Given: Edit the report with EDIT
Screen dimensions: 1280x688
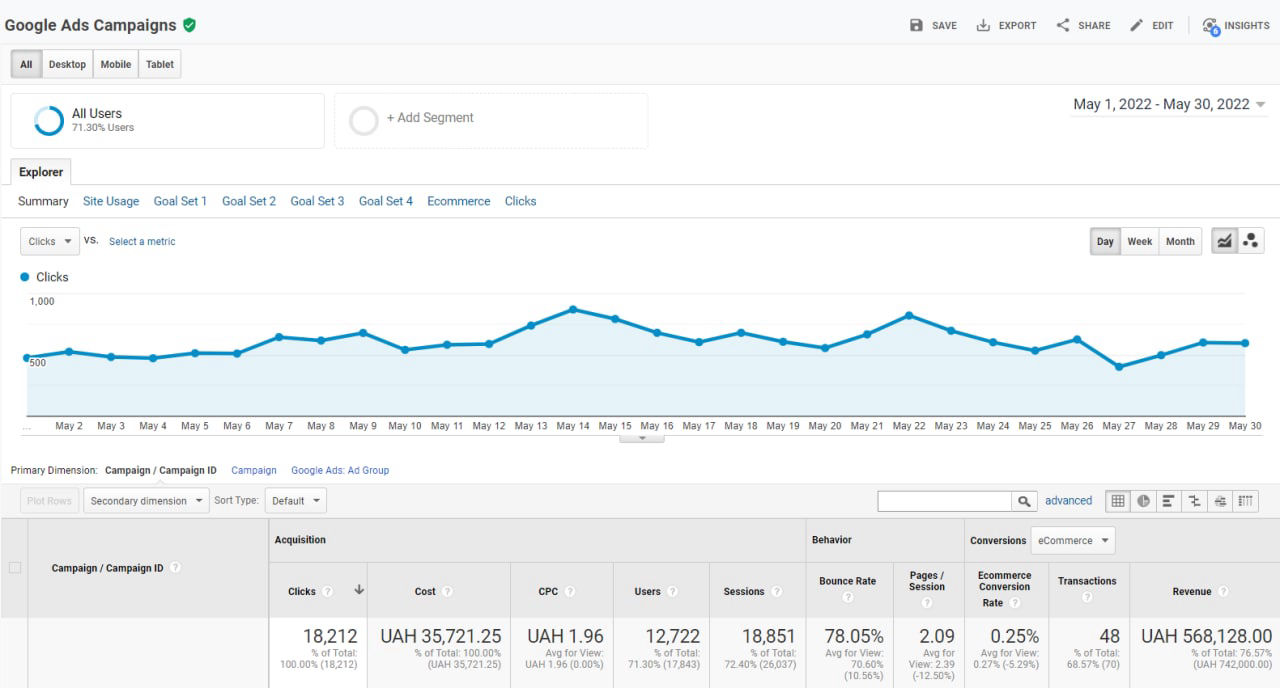Looking at the screenshot, I should [x=1151, y=25].
